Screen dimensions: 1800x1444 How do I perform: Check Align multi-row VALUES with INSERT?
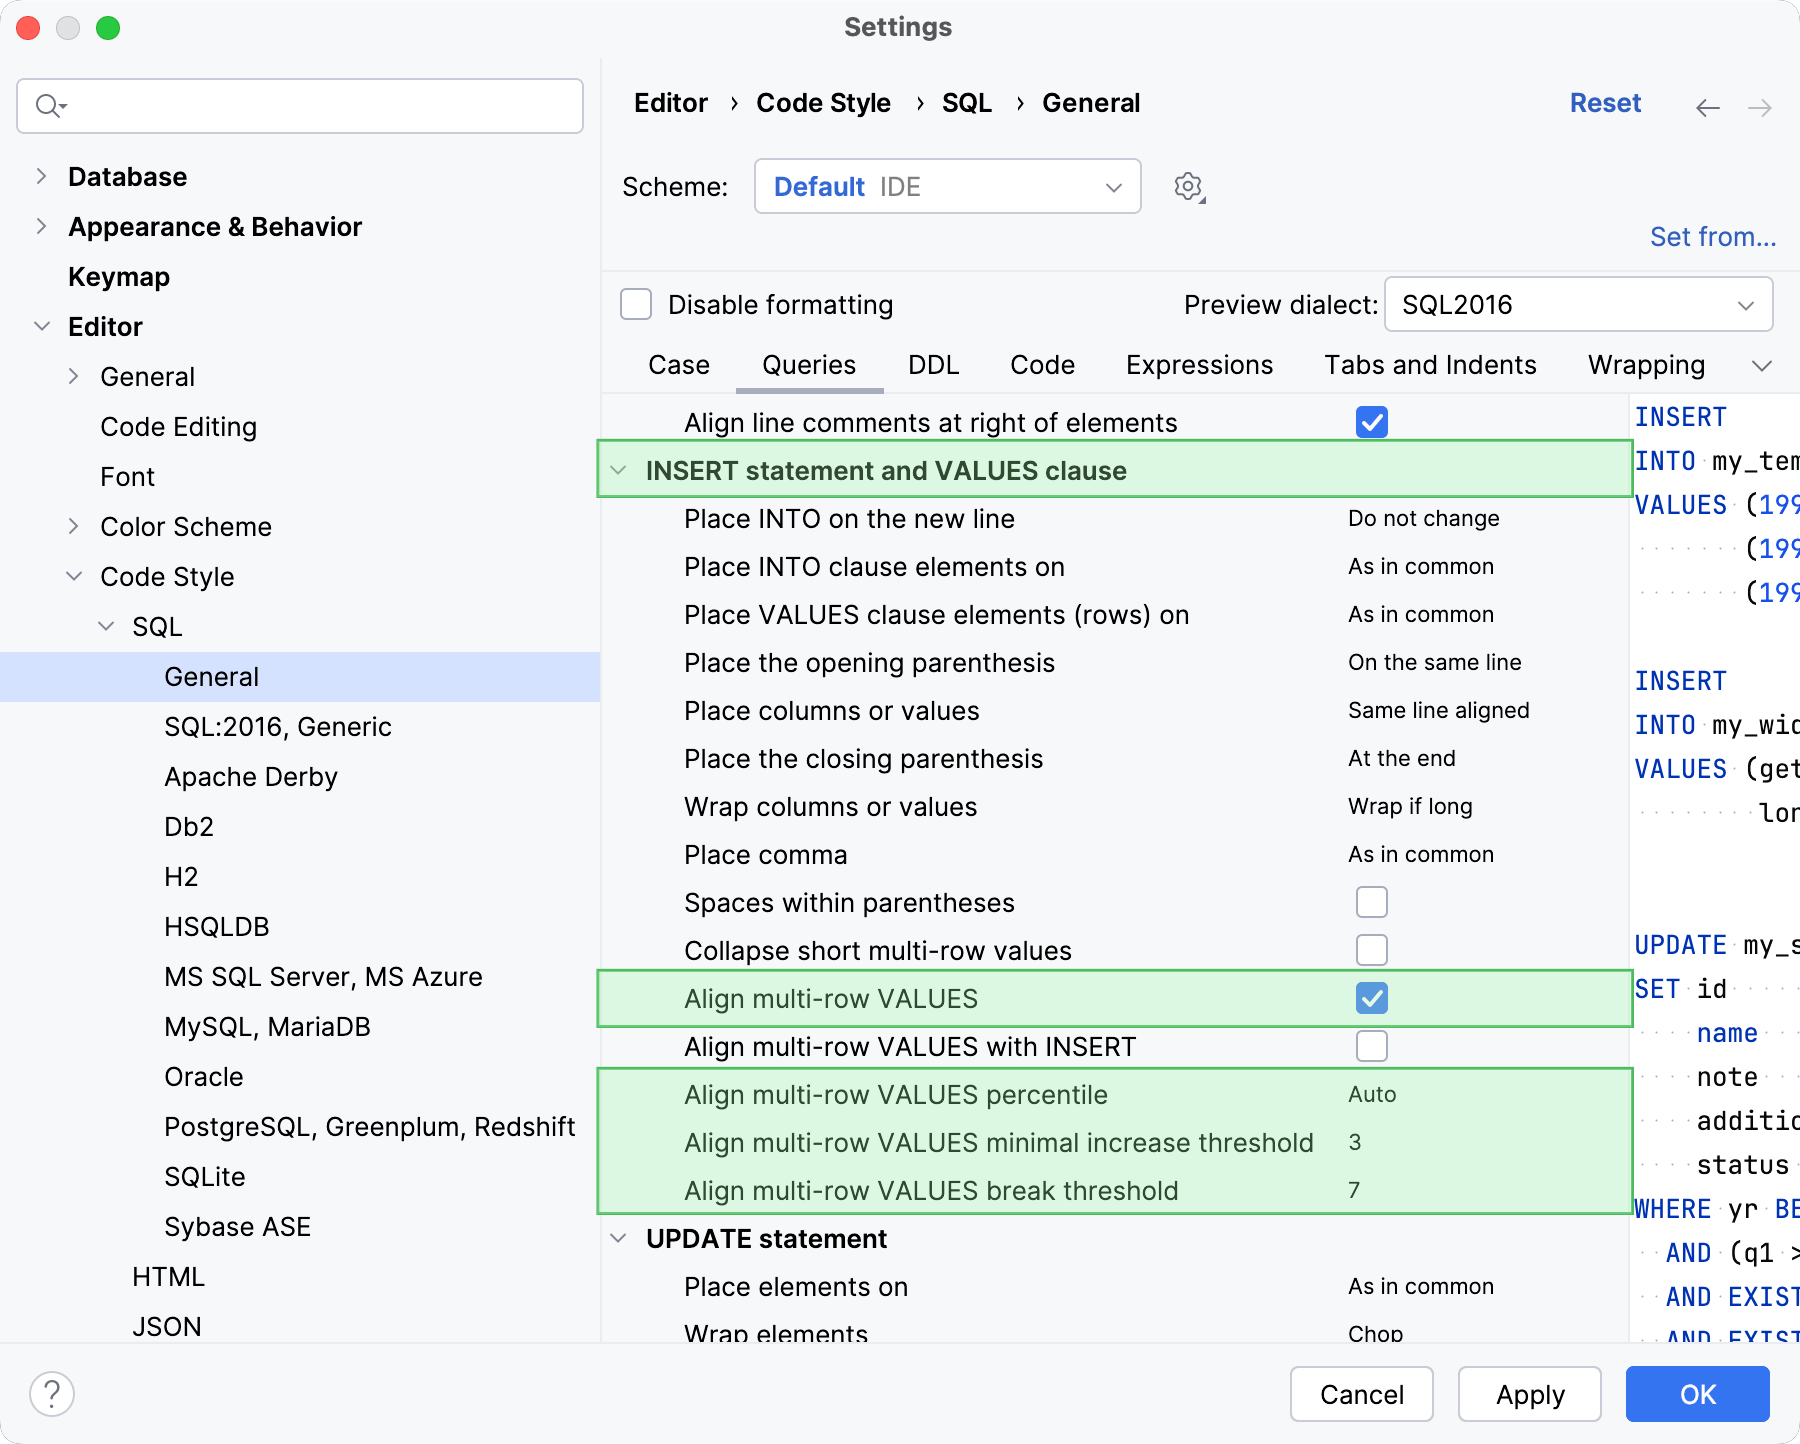1372,1046
